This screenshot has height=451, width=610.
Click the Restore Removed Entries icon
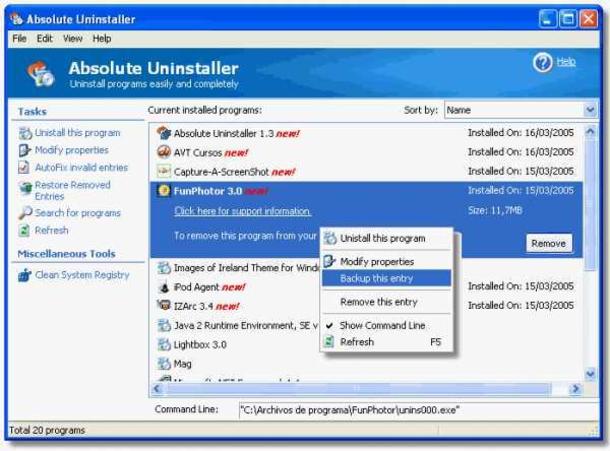(25, 188)
